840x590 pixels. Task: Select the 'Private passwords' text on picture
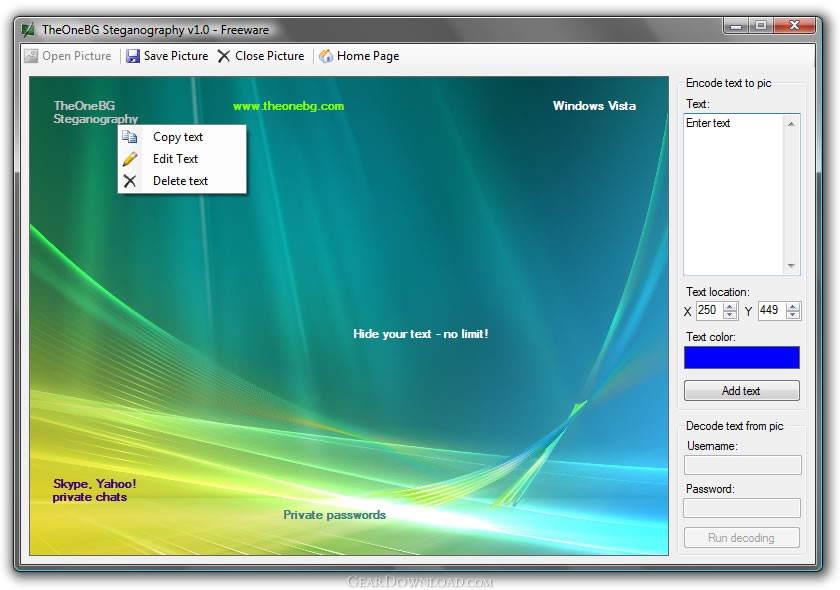click(334, 515)
